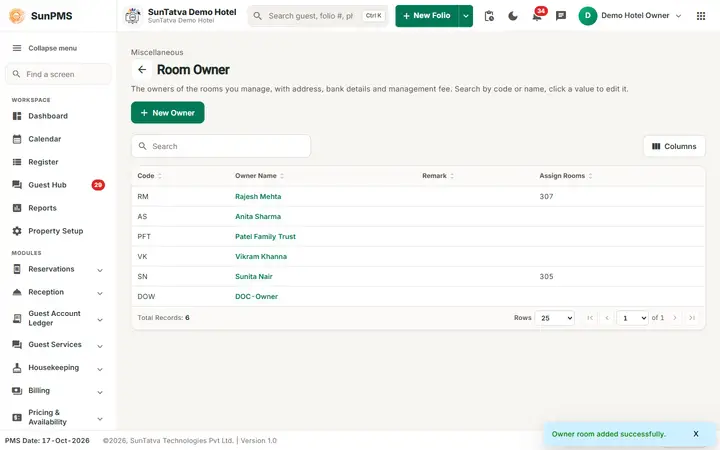
Task: Sort table by Code column
Action: [149, 176]
